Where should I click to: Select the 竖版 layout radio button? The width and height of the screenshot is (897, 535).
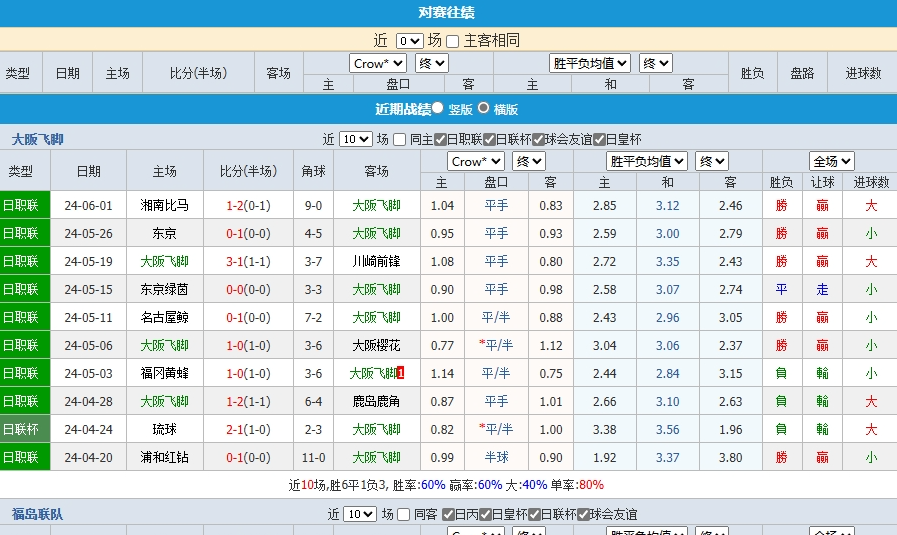point(438,108)
